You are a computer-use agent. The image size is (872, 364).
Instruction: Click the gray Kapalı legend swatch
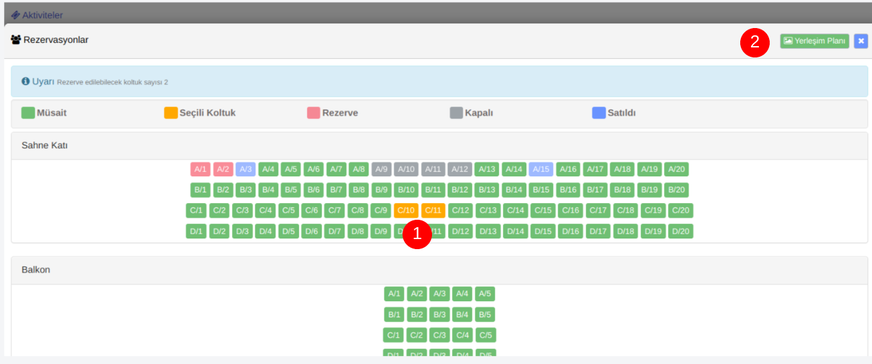(457, 113)
